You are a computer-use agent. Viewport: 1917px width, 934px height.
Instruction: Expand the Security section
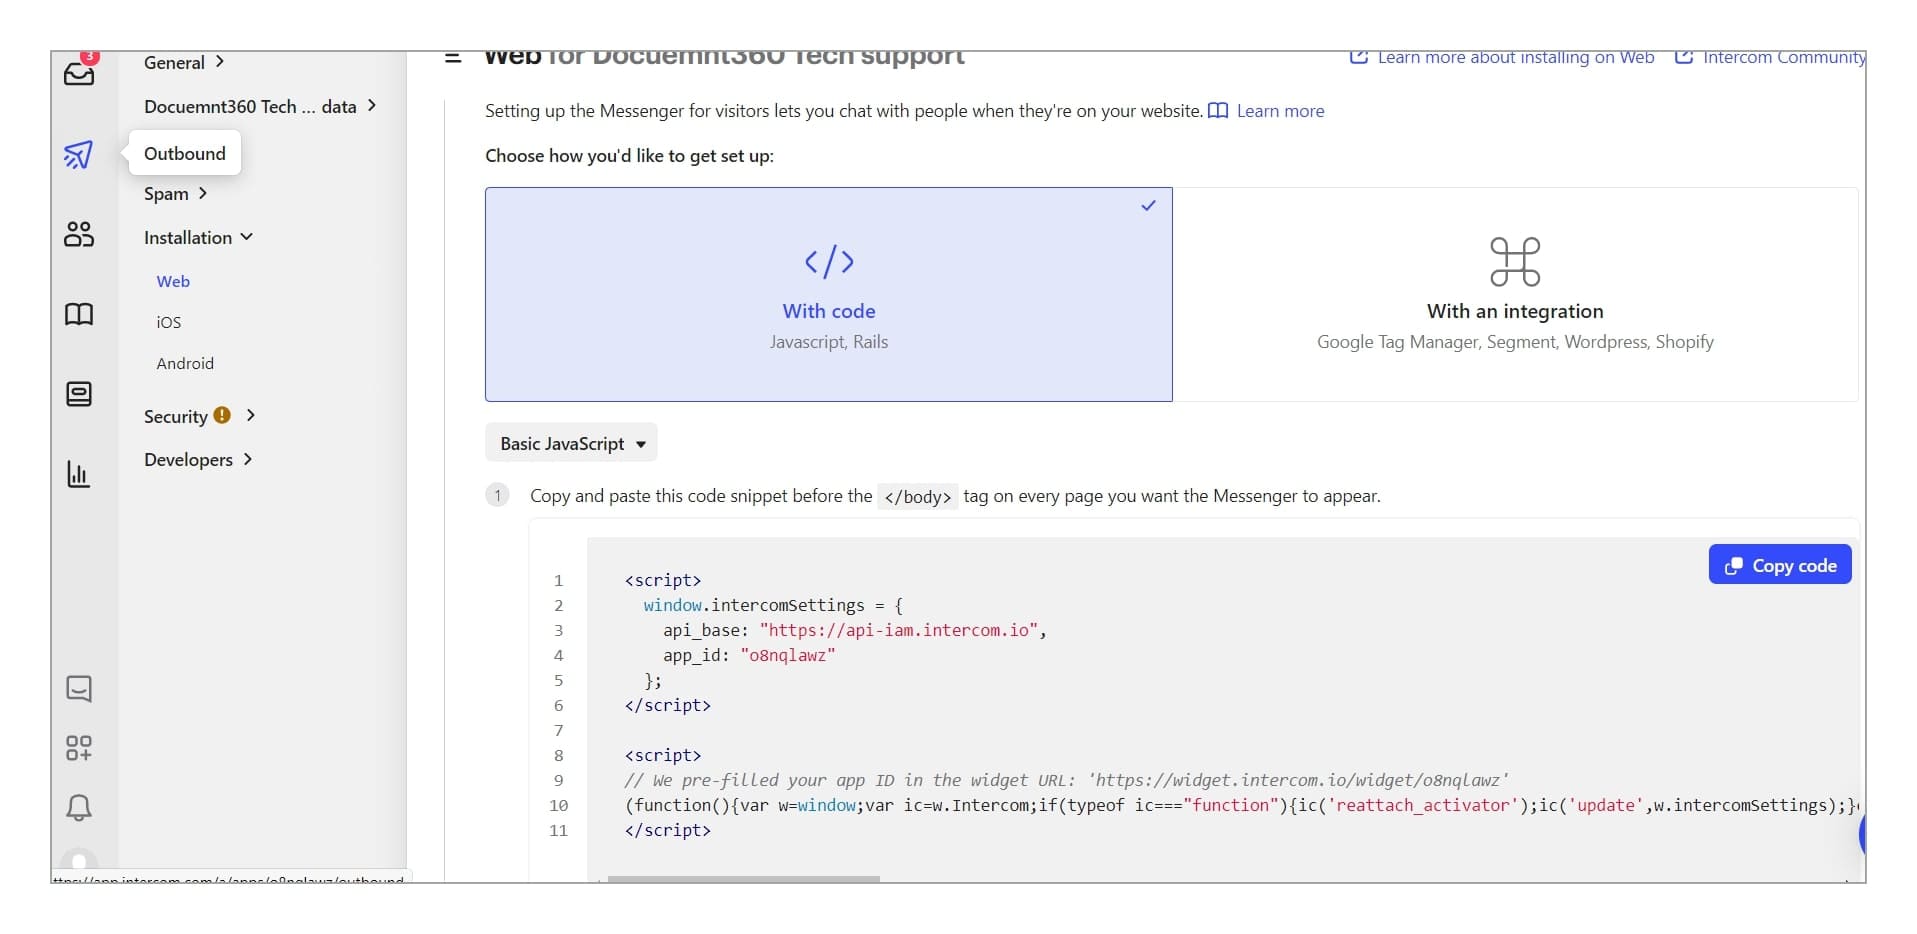[x=200, y=416]
